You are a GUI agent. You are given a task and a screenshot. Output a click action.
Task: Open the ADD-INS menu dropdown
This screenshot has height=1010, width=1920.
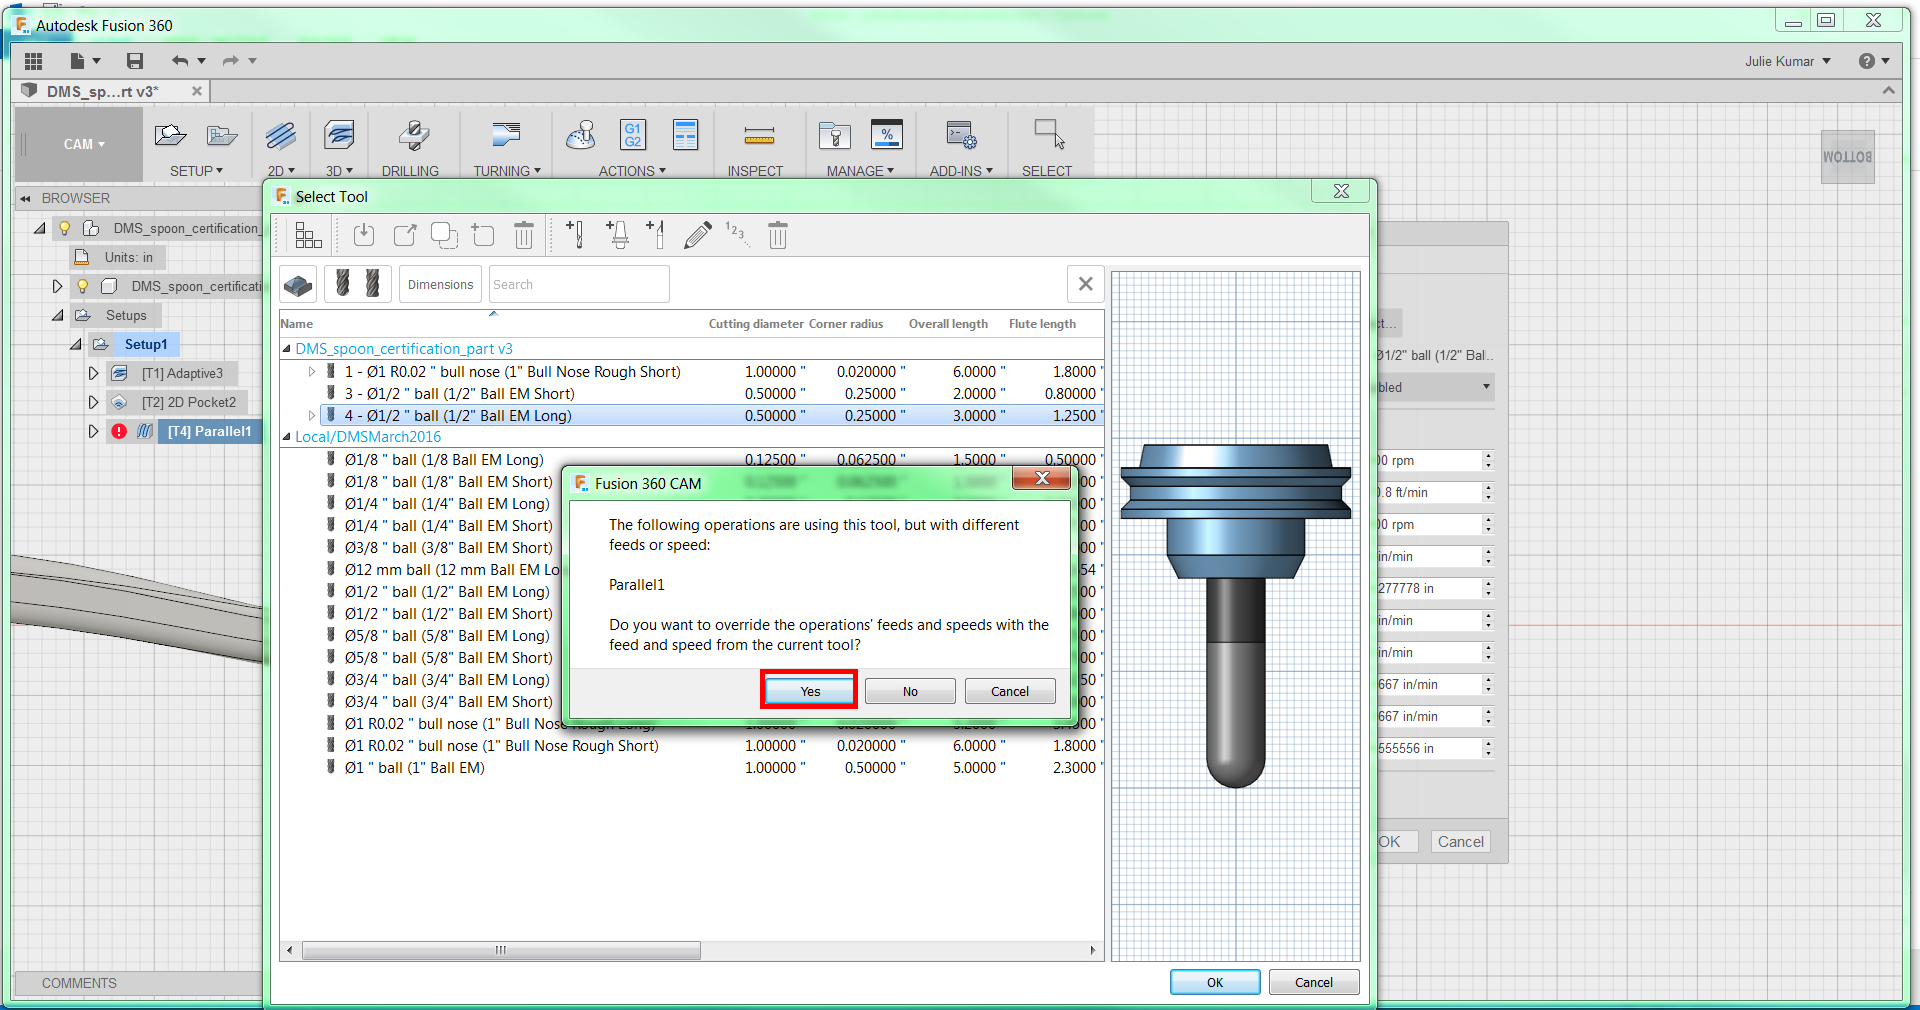961,171
